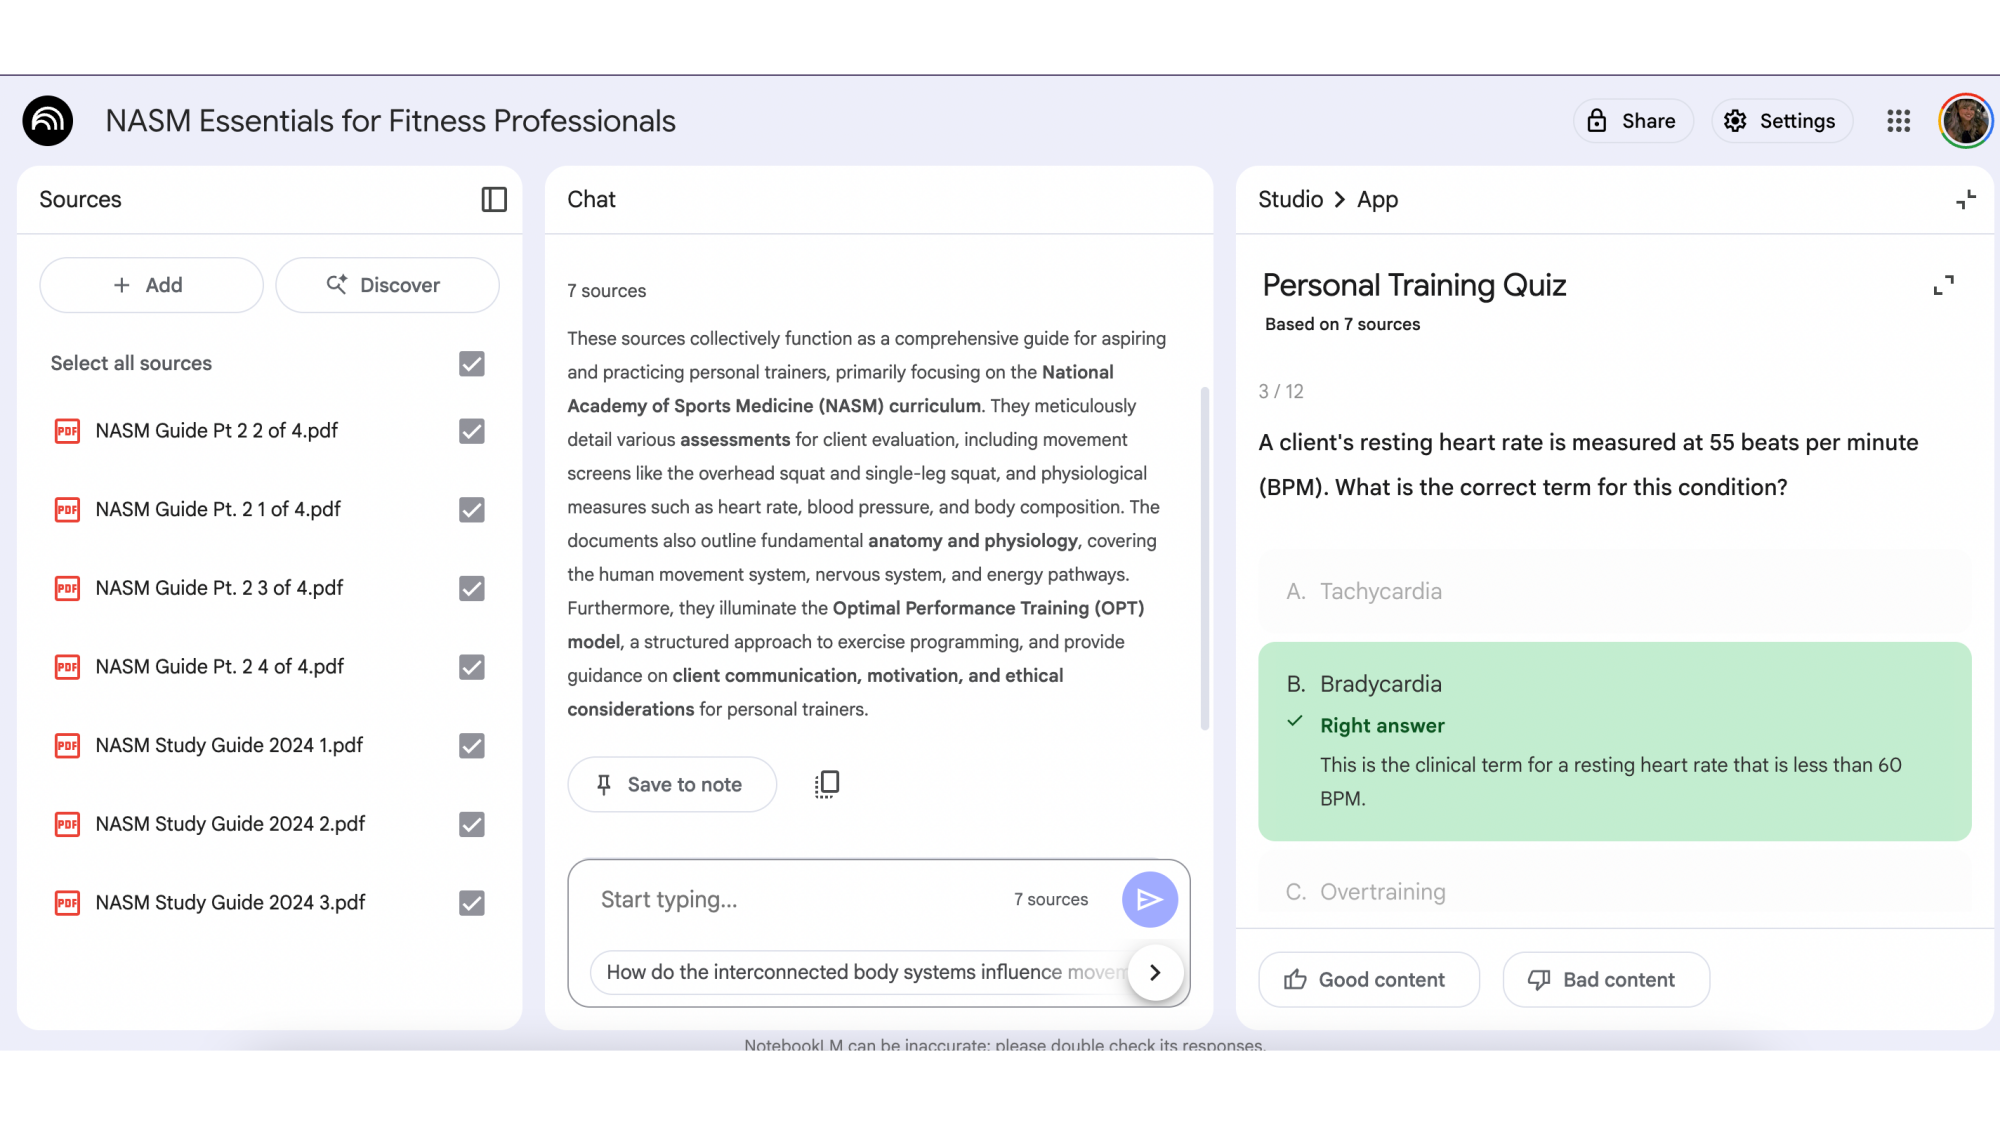Click the suggested question about body systems
Viewport: 2000px width, 1125px height.
point(859,972)
